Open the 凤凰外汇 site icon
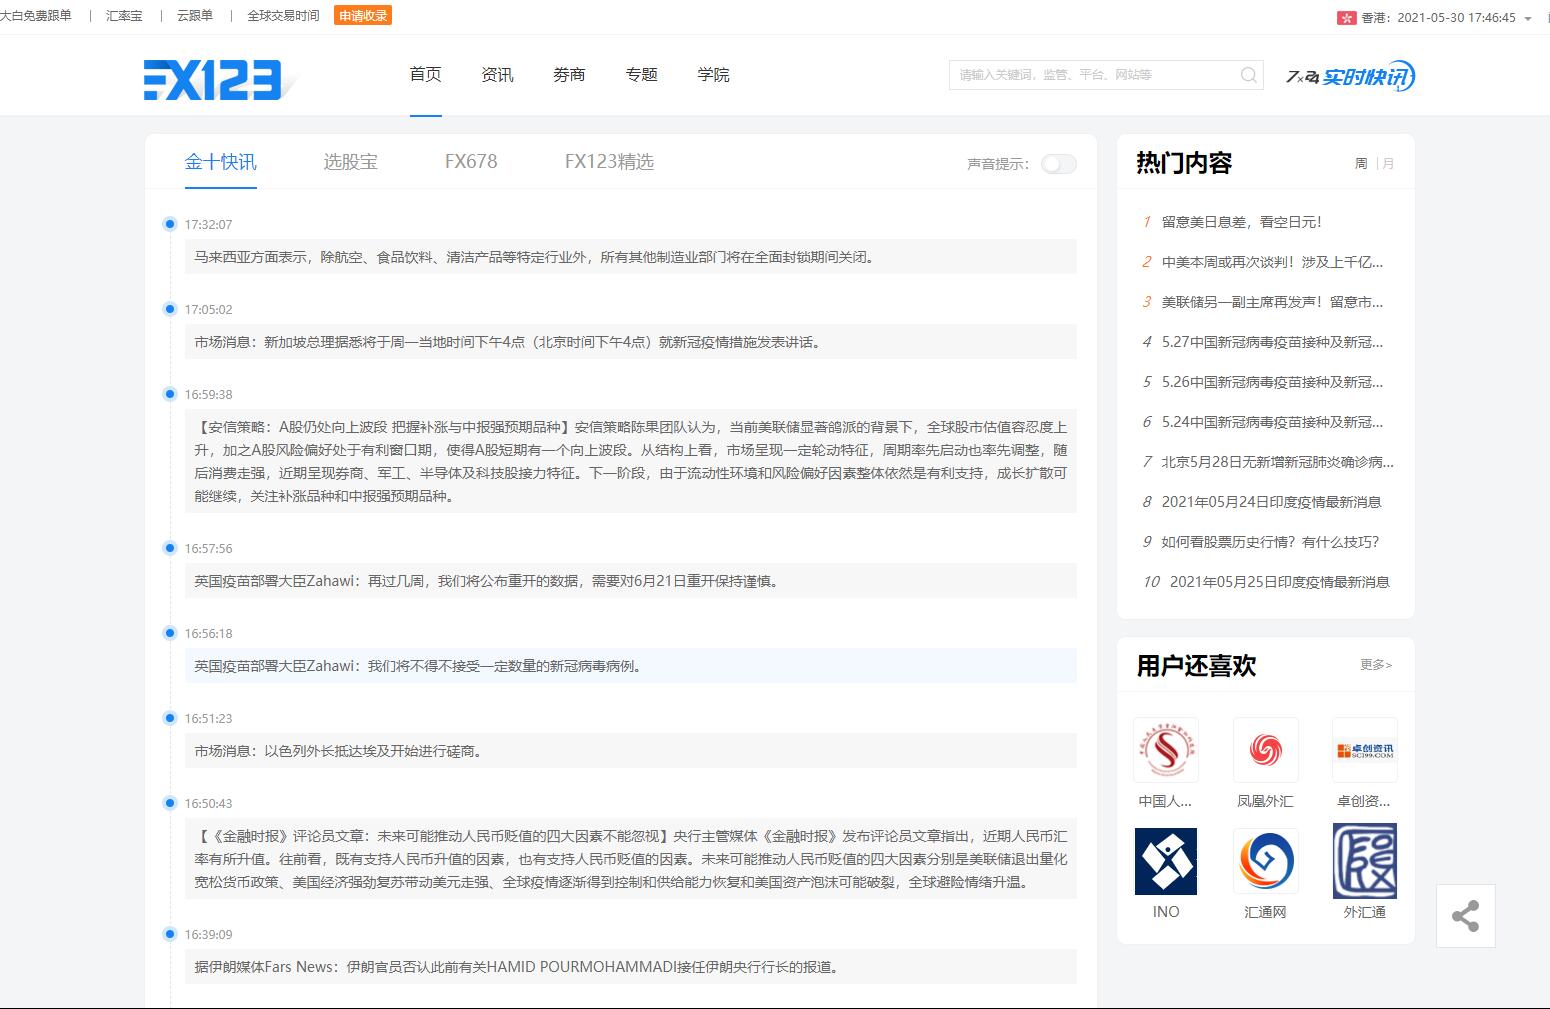Image resolution: width=1550 pixels, height=1009 pixels. (1265, 750)
